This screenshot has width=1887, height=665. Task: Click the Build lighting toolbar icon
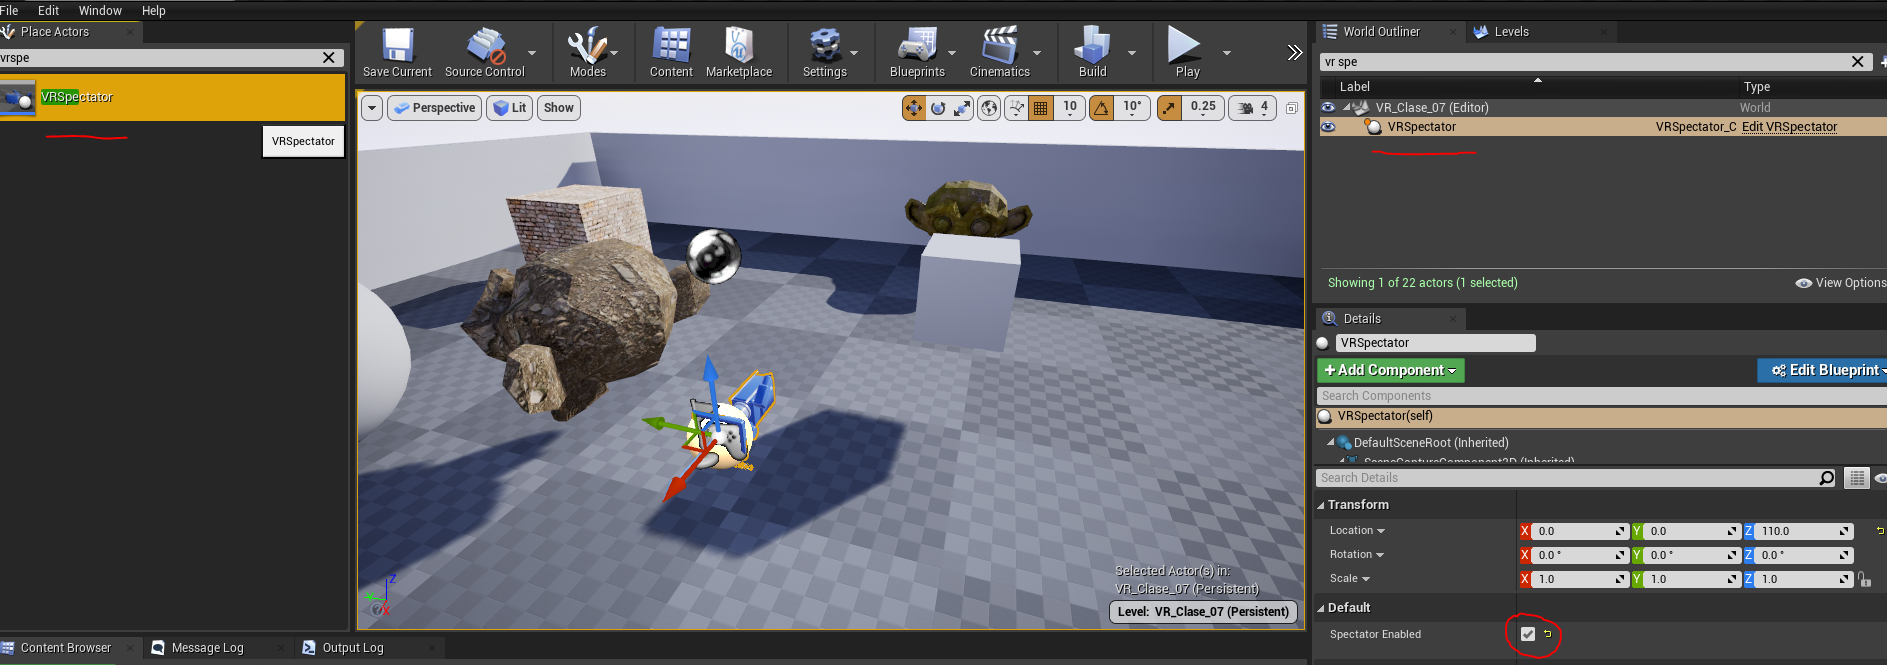click(1092, 52)
